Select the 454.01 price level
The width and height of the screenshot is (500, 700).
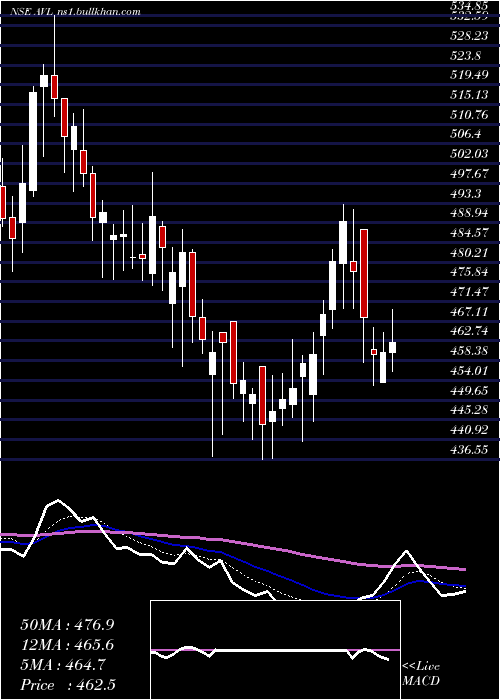469,371
